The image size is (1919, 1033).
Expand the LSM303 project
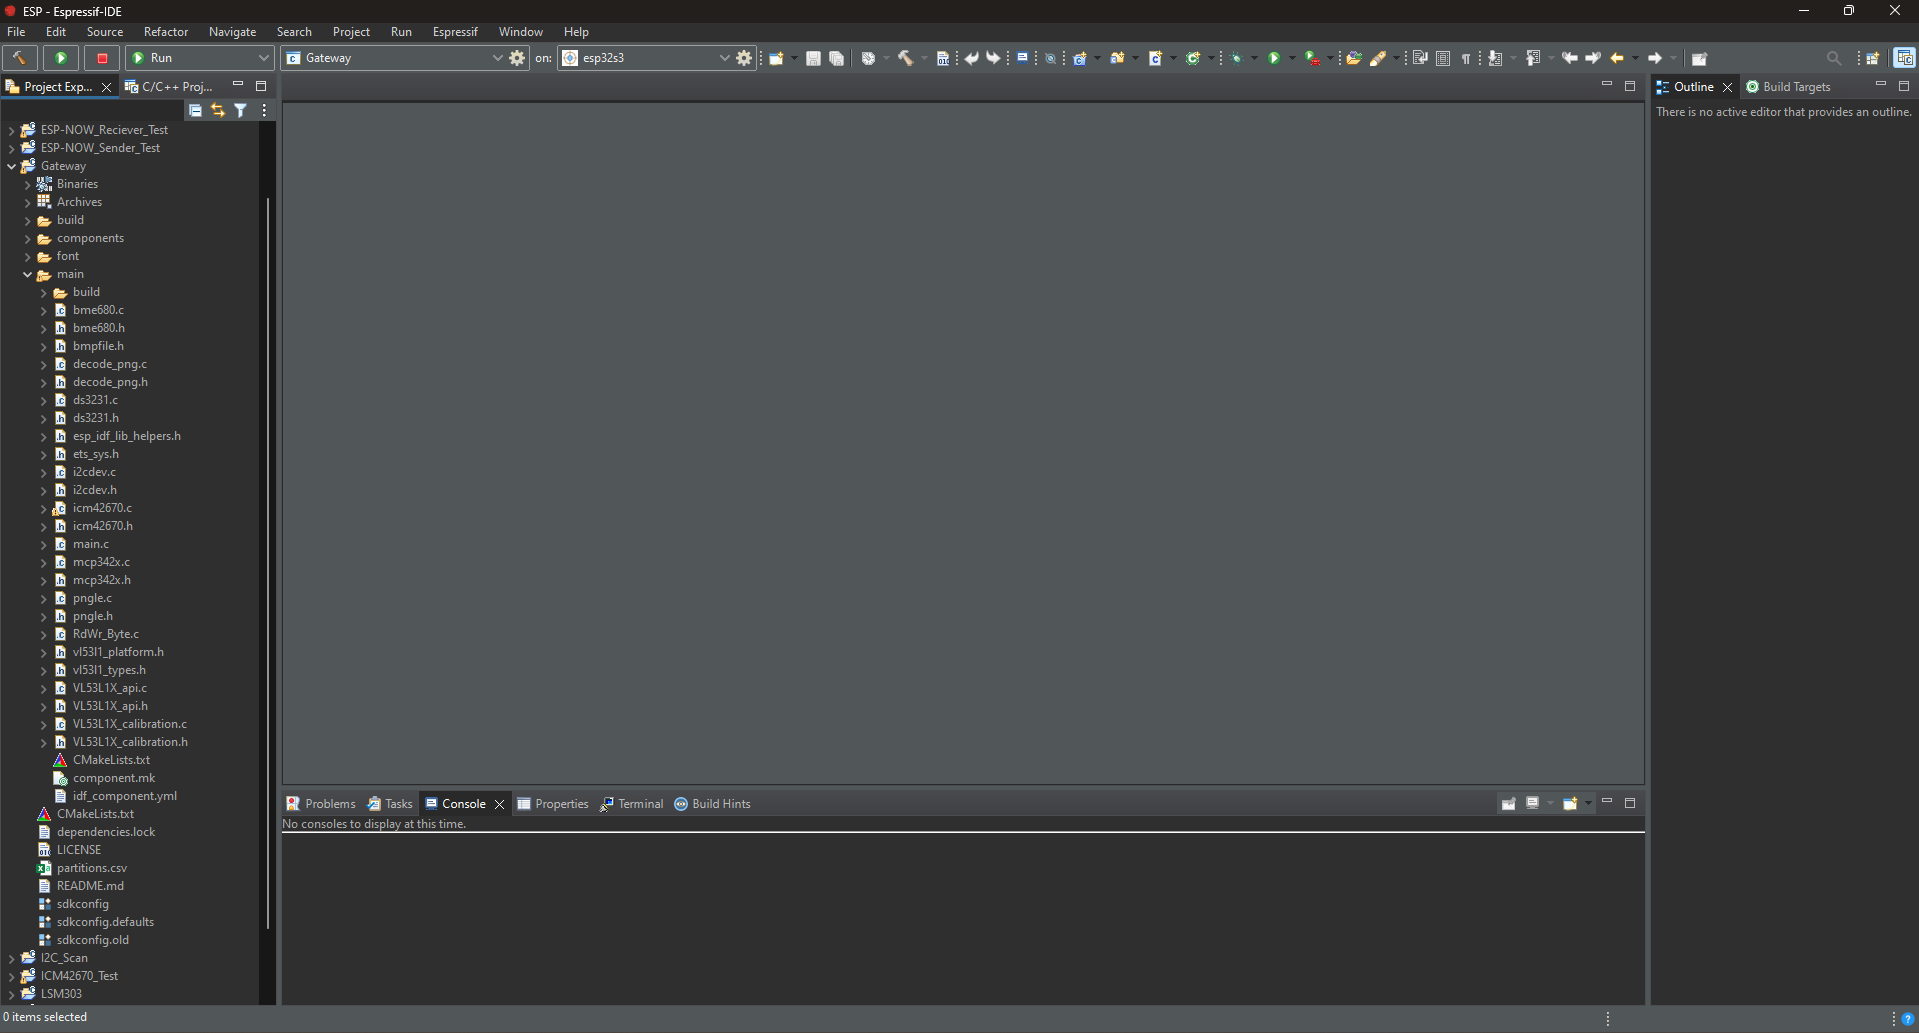[12, 994]
